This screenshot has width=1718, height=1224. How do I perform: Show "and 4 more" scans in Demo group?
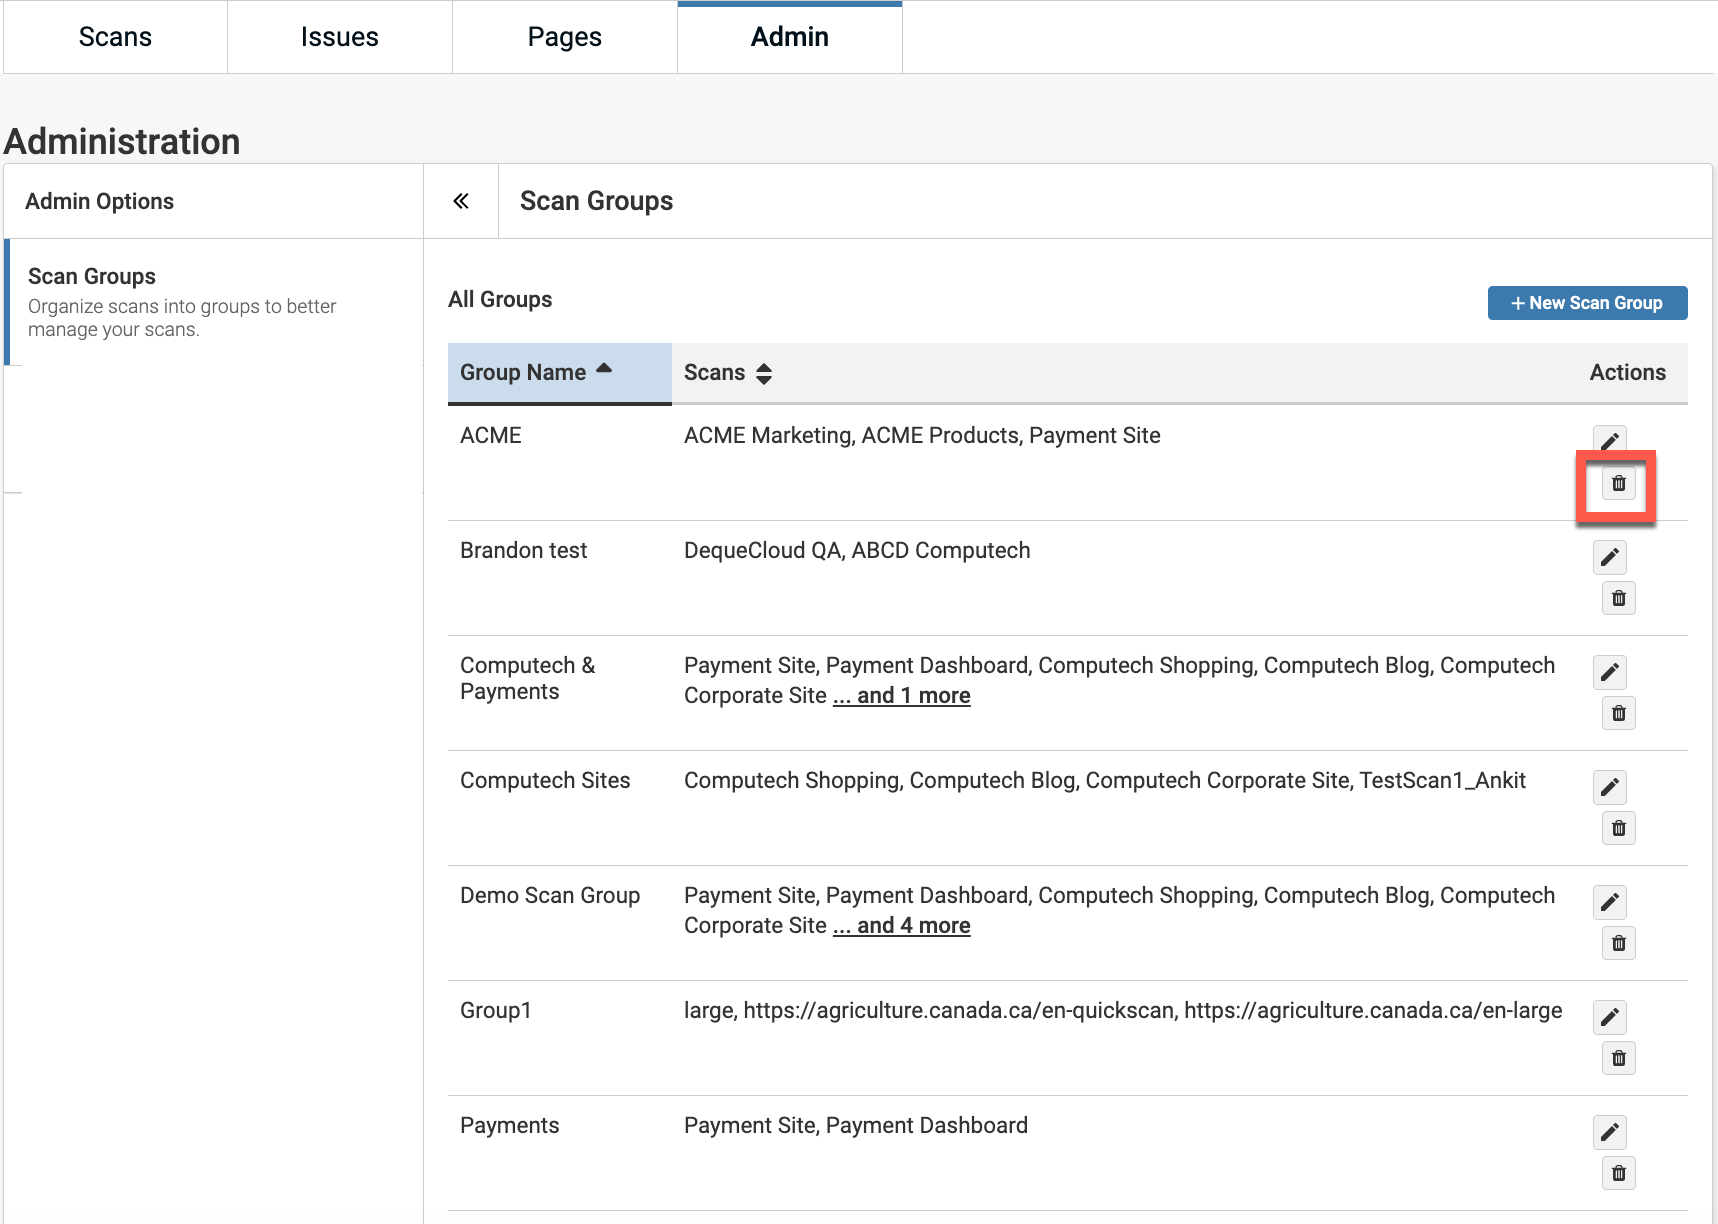(x=901, y=926)
